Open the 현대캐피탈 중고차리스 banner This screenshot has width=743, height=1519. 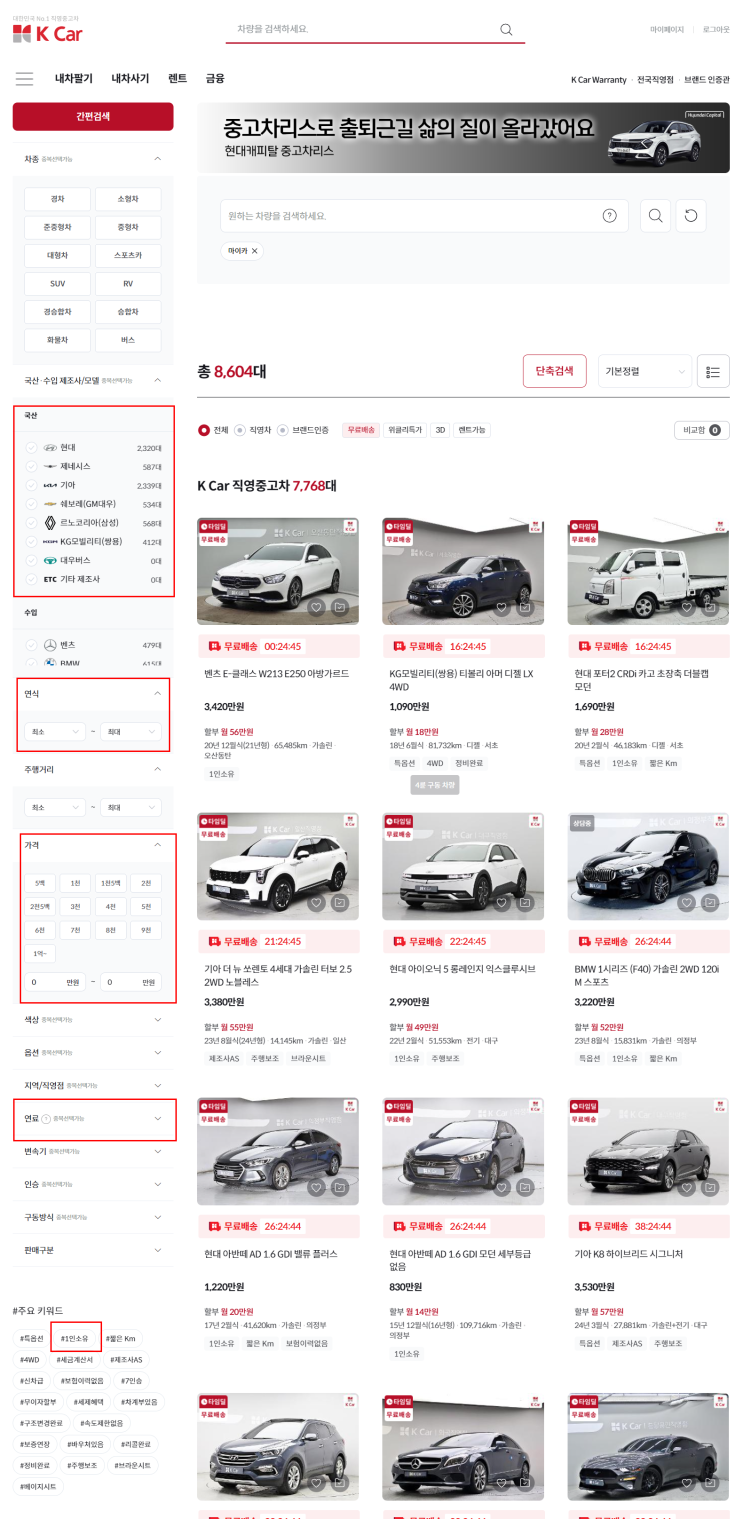tap(463, 137)
